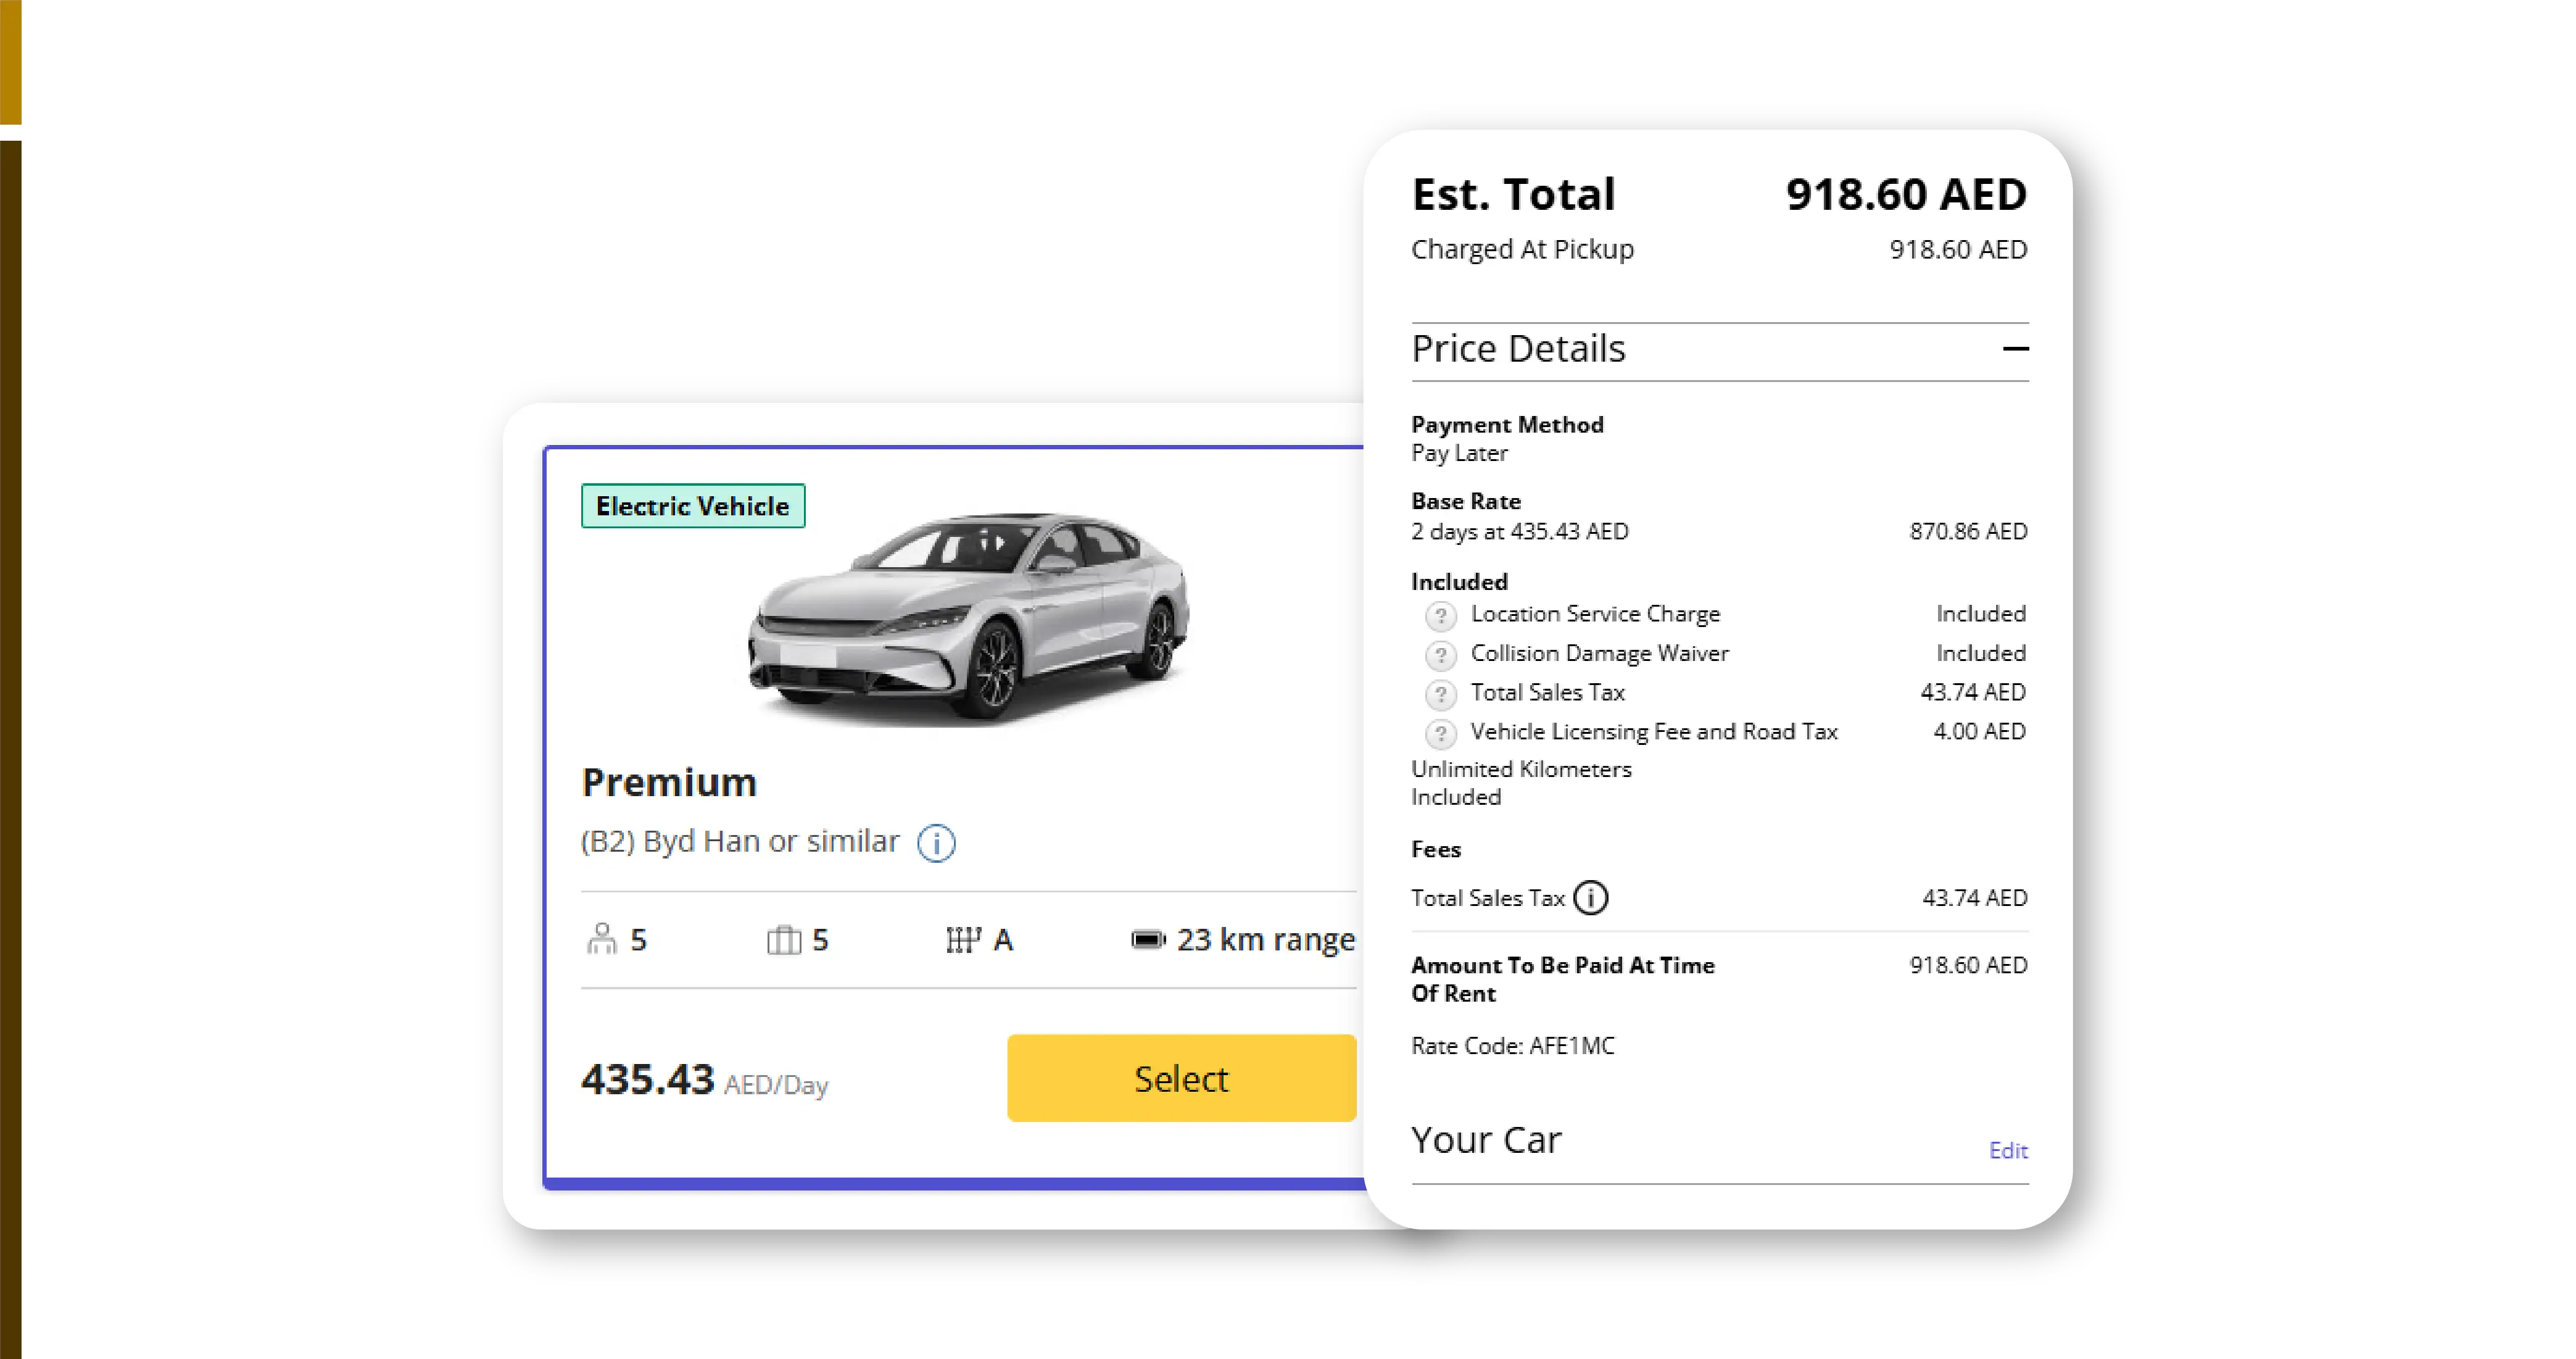
Task: Collapse the Price Details section
Action: pyautogui.click(x=2017, y=349)
